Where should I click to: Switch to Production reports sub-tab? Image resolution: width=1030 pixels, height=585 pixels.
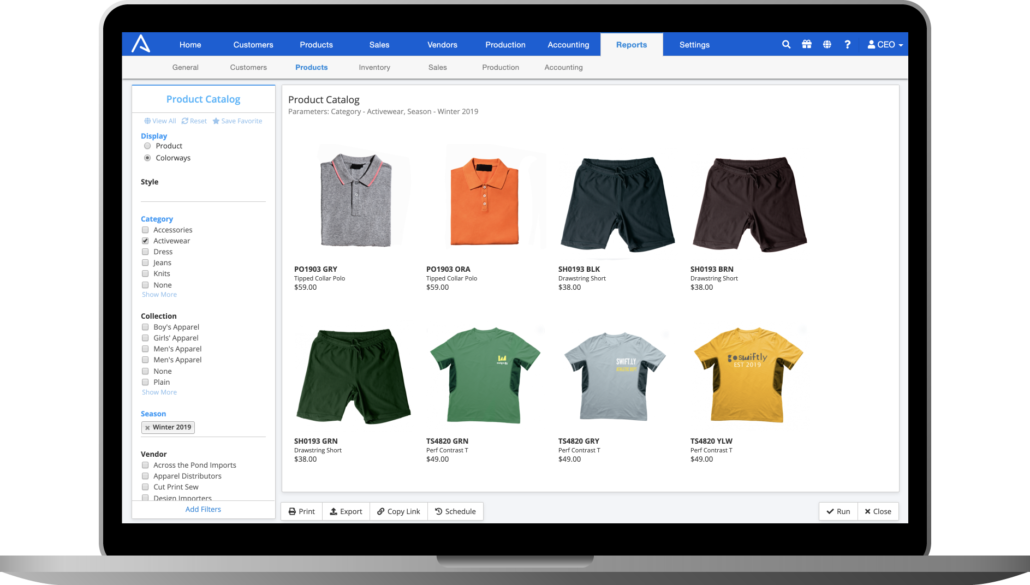click(501, 67)
